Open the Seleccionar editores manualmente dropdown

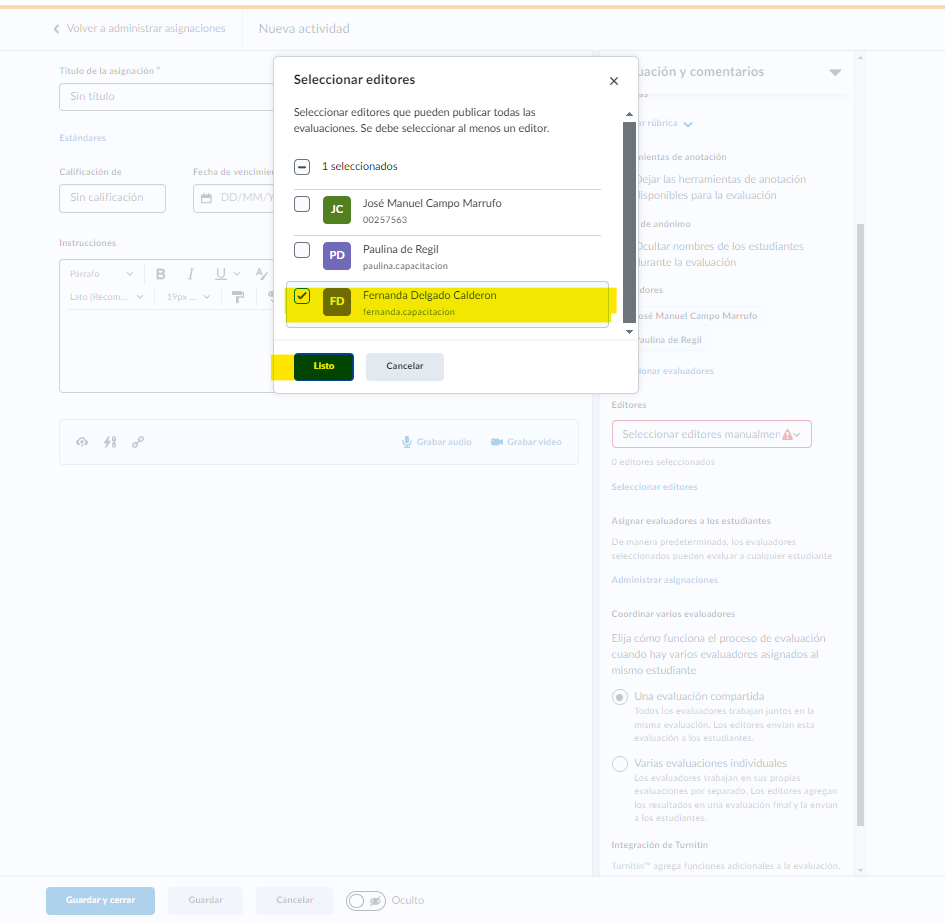coord(711,434)
